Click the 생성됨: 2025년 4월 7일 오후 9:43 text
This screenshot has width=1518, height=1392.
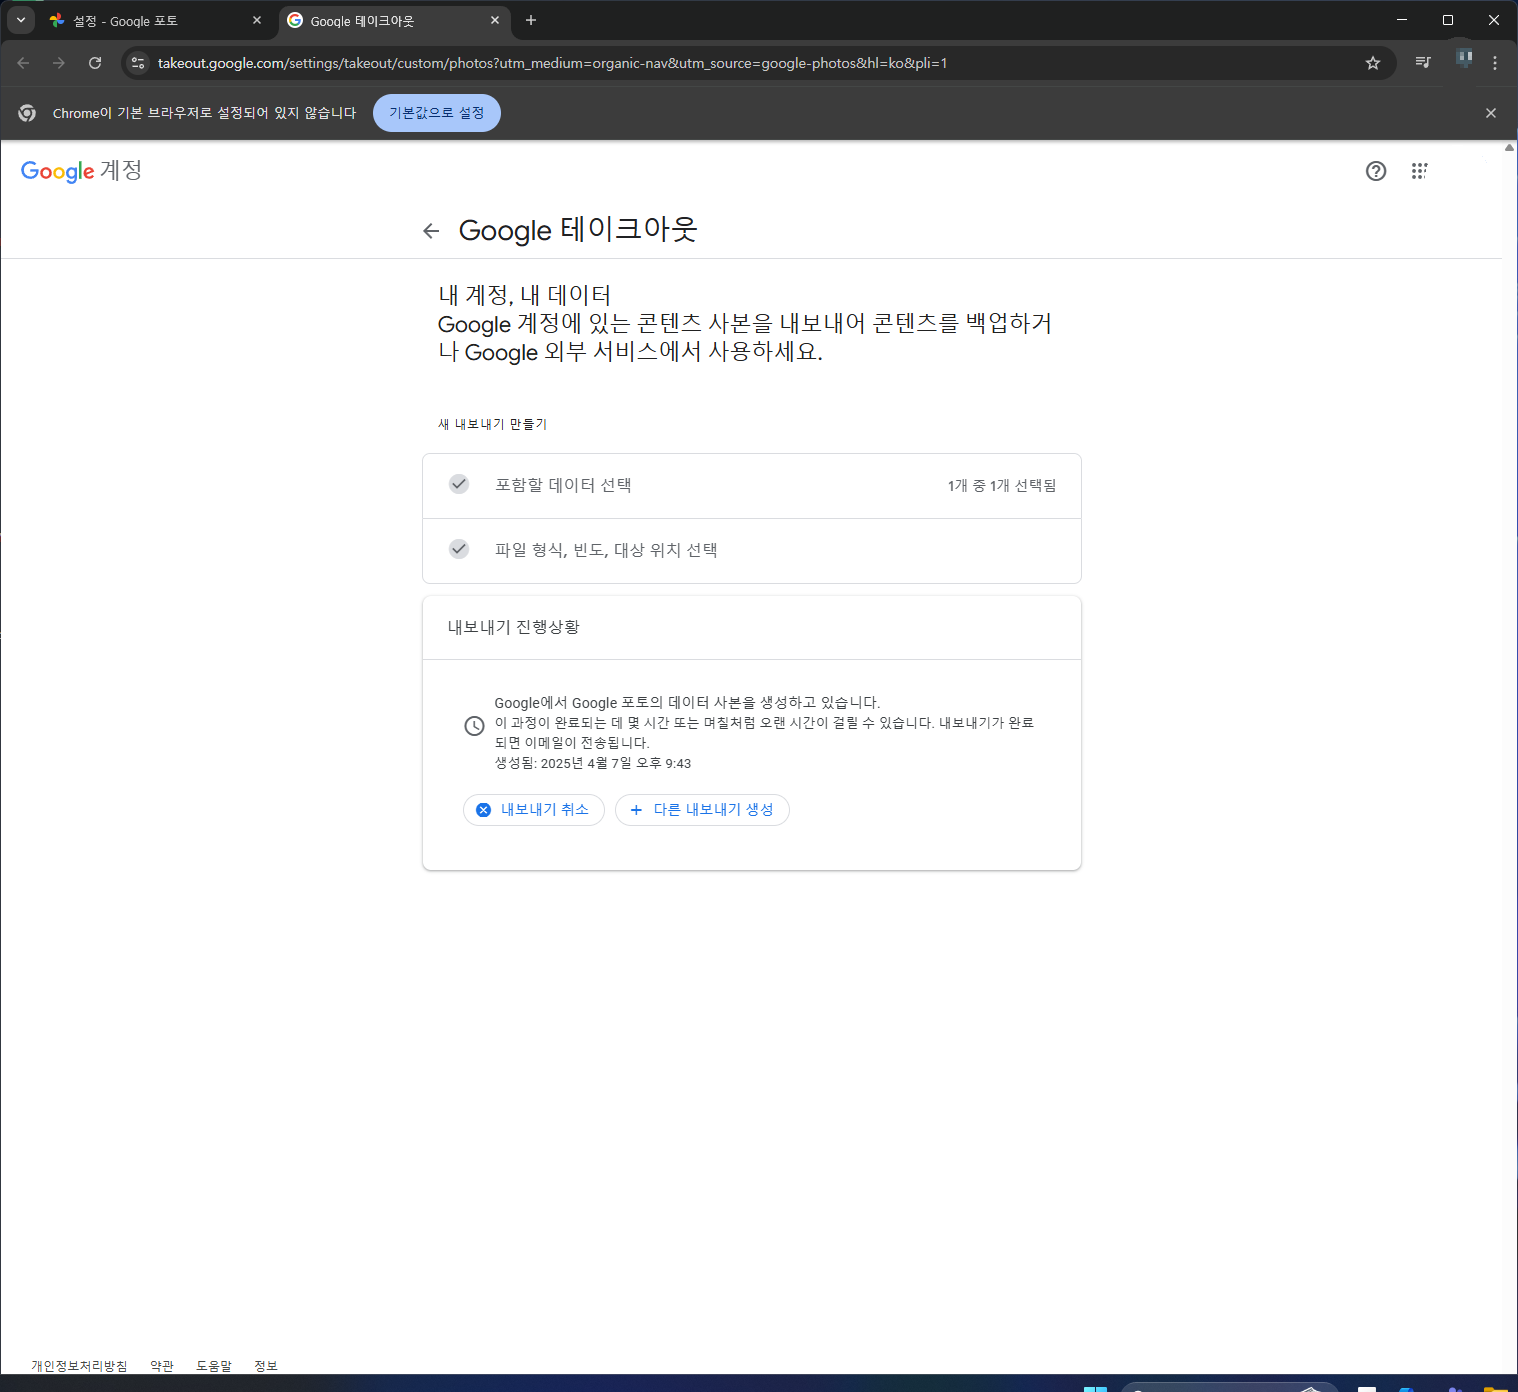click(x=593, y=763)
